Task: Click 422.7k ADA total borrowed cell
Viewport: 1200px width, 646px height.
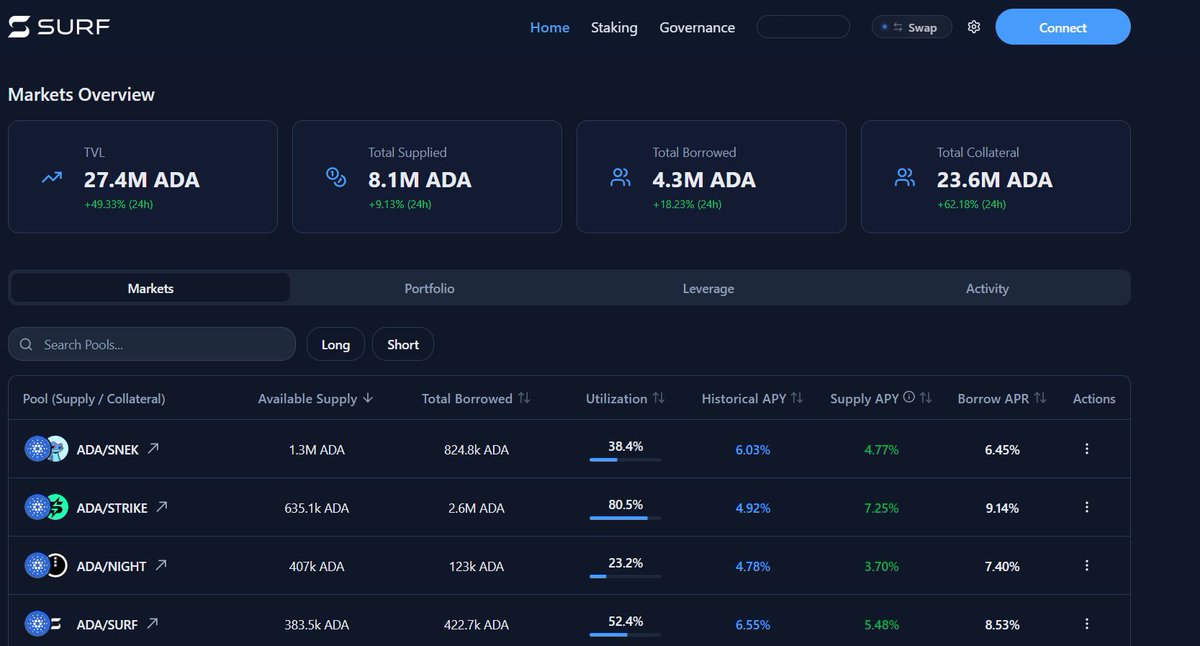Action: tap(476, 624)
